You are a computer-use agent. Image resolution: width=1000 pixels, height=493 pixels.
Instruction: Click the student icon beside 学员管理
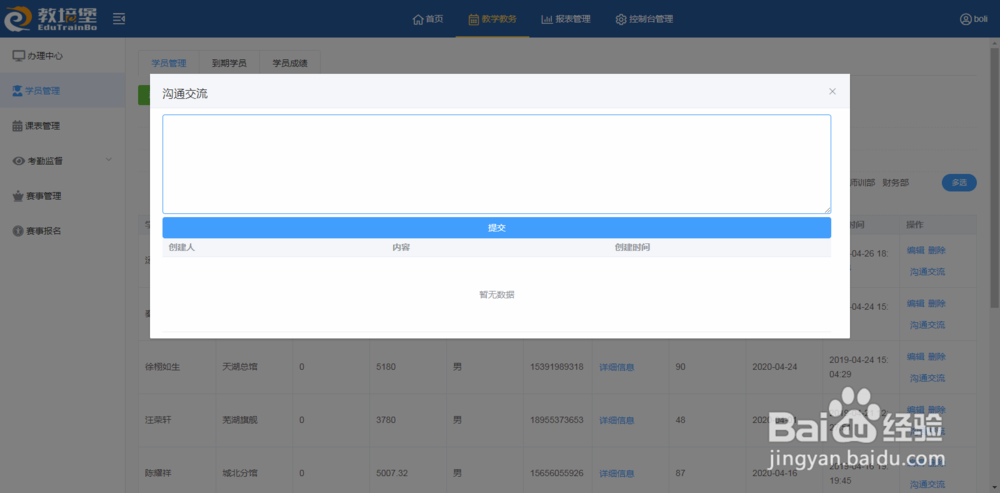18,91
